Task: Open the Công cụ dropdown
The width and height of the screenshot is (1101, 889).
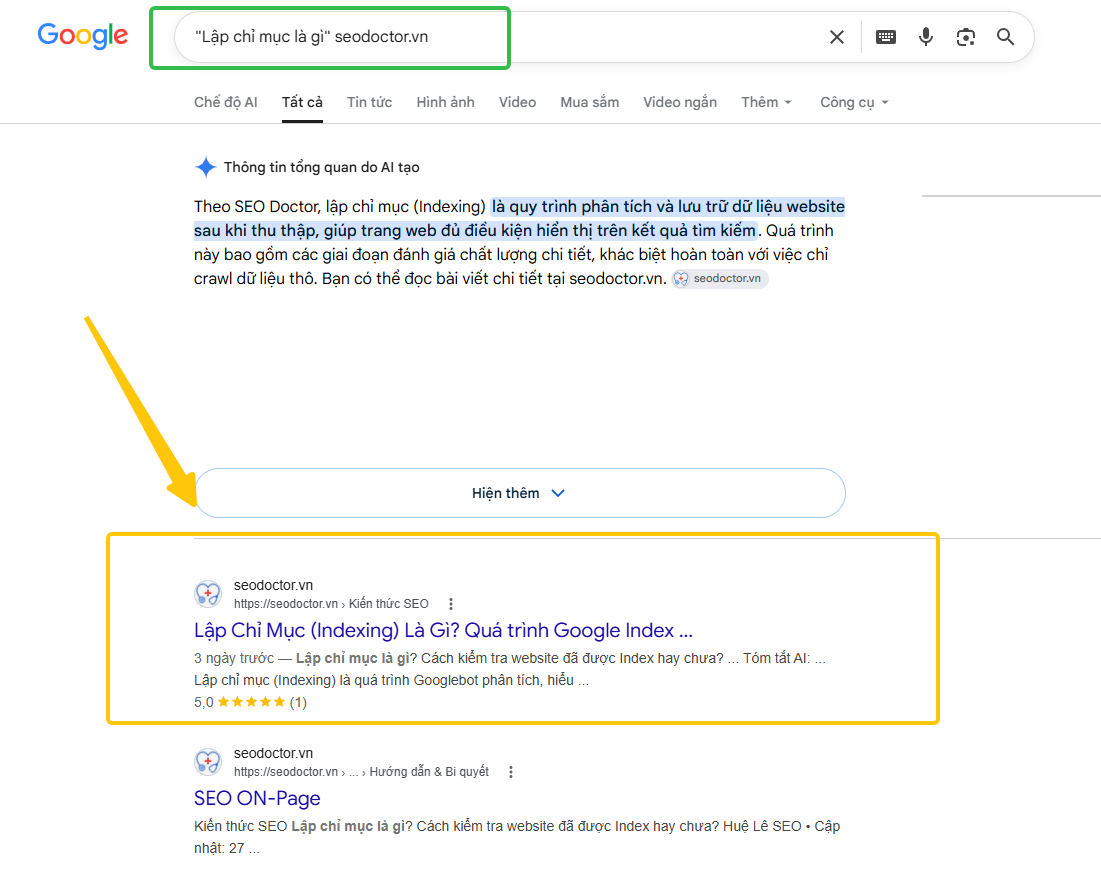Action: (x=854, y=103)
